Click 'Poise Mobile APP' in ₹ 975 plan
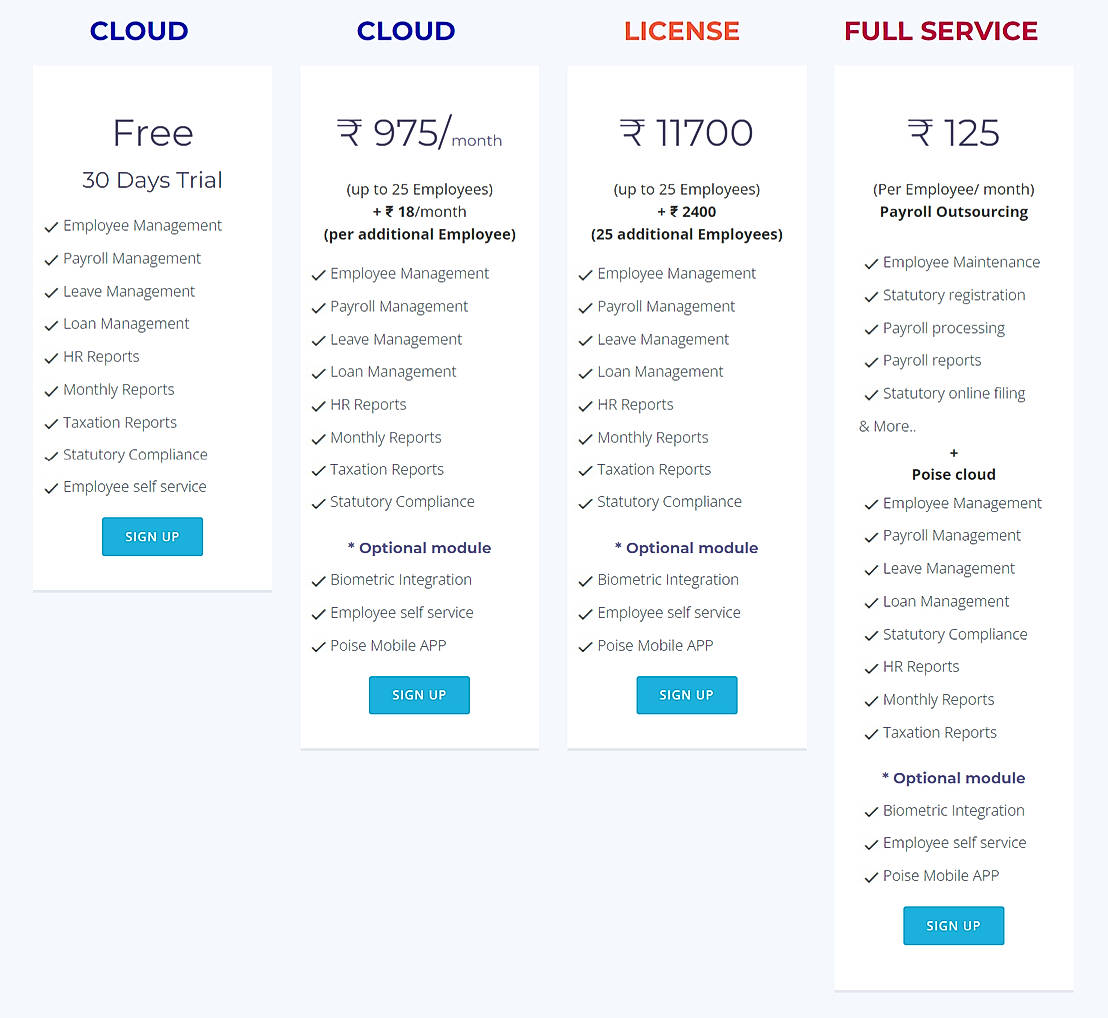Image resolution: width=1108 pixels, height=1018 pixels. click(x=389, y=646)
